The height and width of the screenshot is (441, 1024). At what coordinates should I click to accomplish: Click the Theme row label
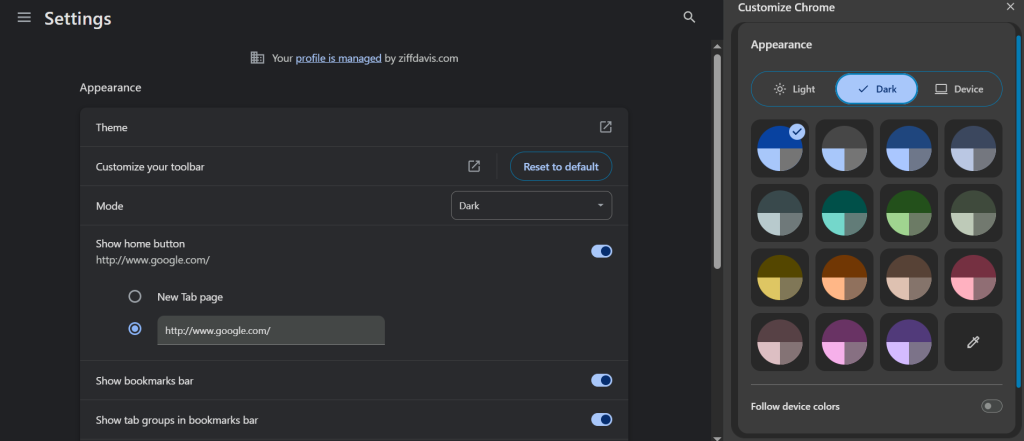point(112,127)
